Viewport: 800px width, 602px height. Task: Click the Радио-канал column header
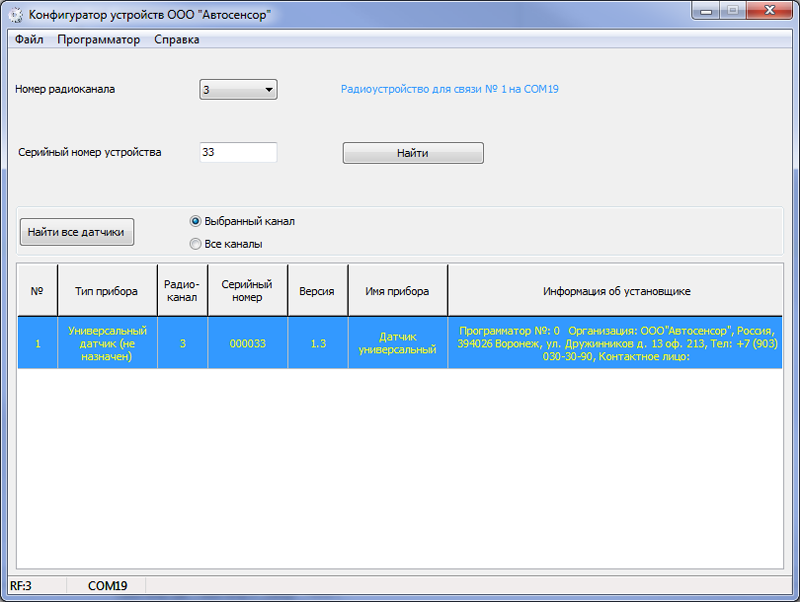click(x=182, y=291)
